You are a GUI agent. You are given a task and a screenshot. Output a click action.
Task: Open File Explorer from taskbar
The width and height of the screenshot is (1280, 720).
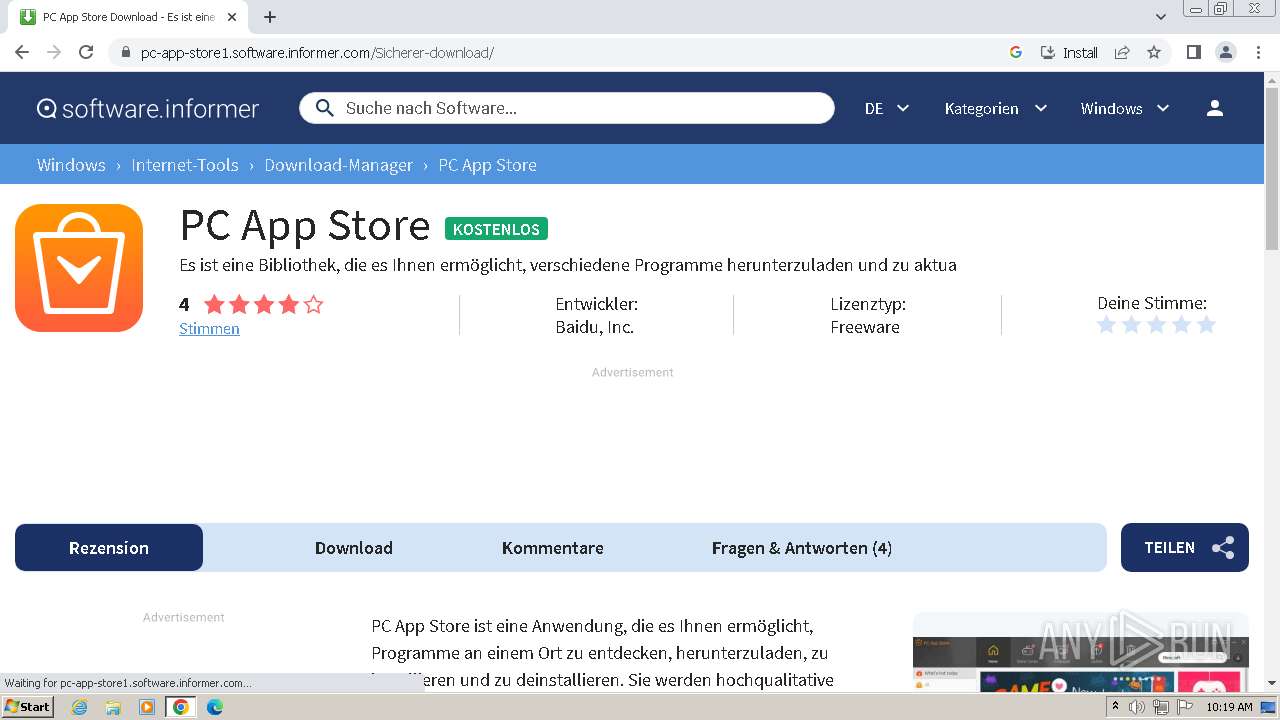(113, 707)
